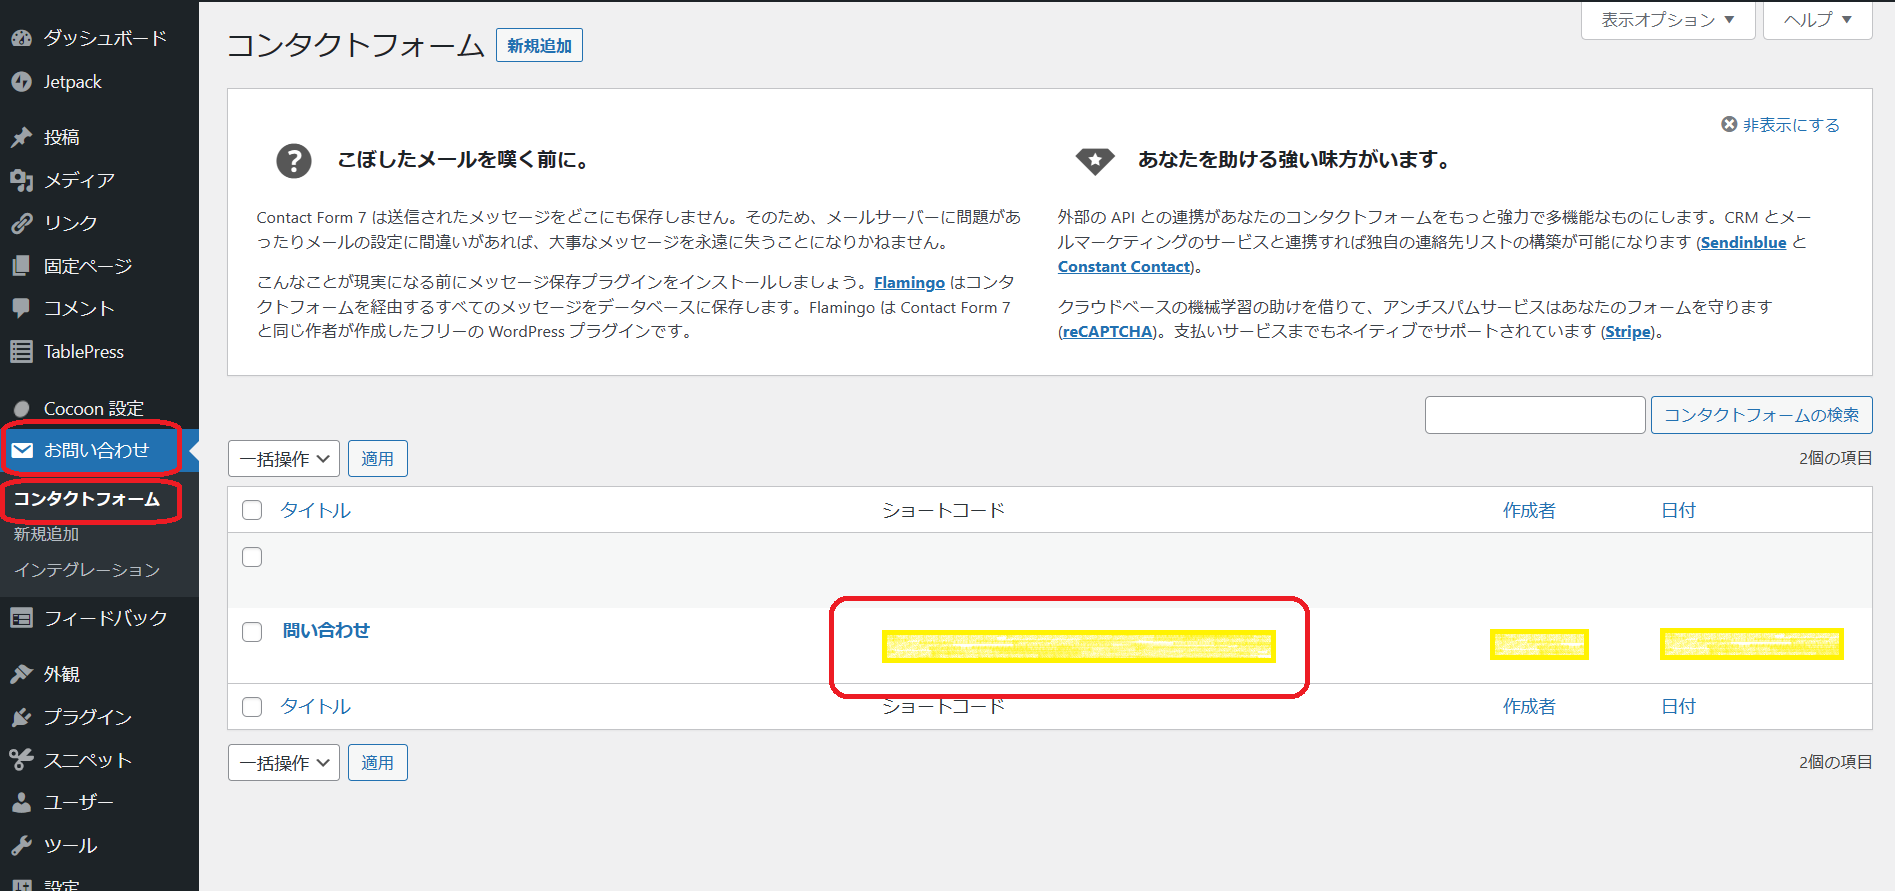Select コンタクトフォーム submenu item
Screen dimensions: 1895x891
[x=87, y=499]
